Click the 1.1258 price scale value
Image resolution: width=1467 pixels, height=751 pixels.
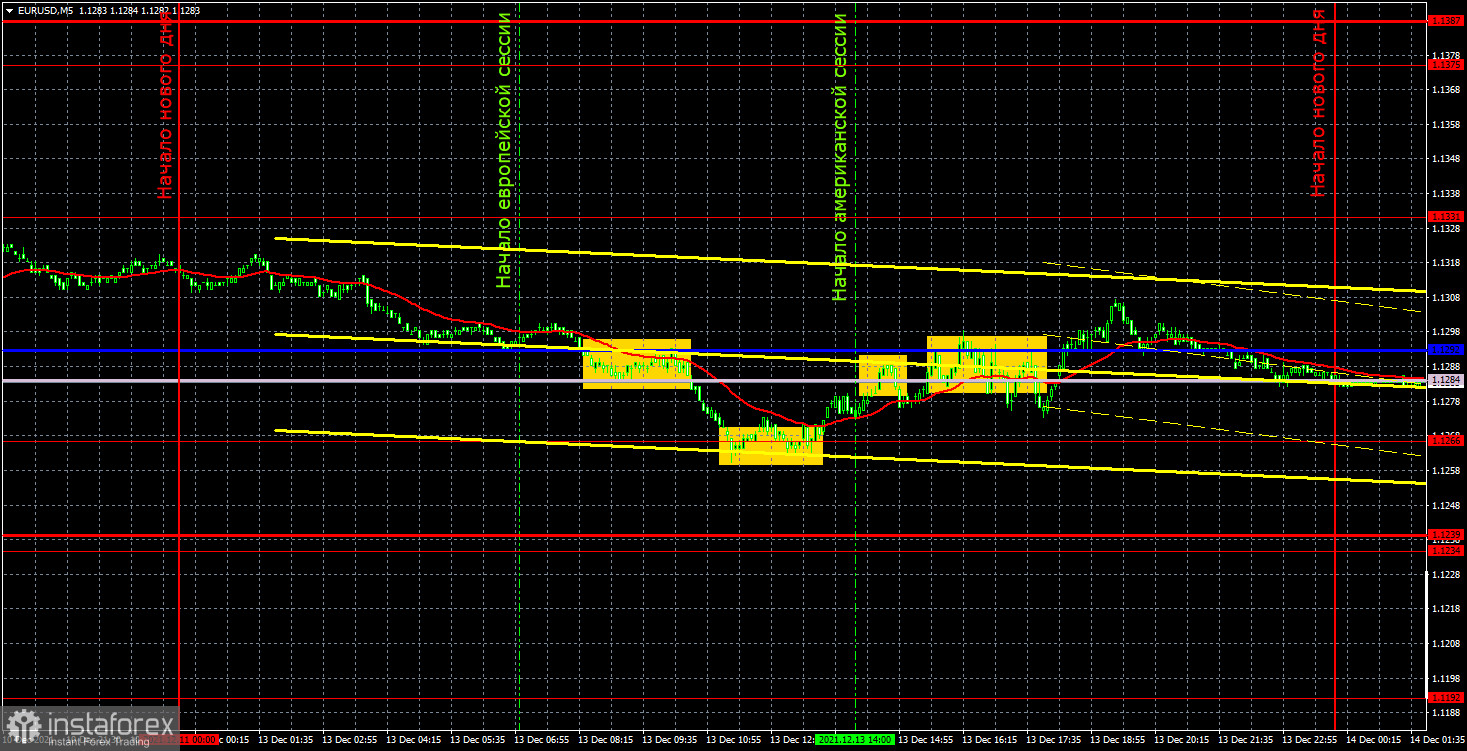tap(1446, 470)
